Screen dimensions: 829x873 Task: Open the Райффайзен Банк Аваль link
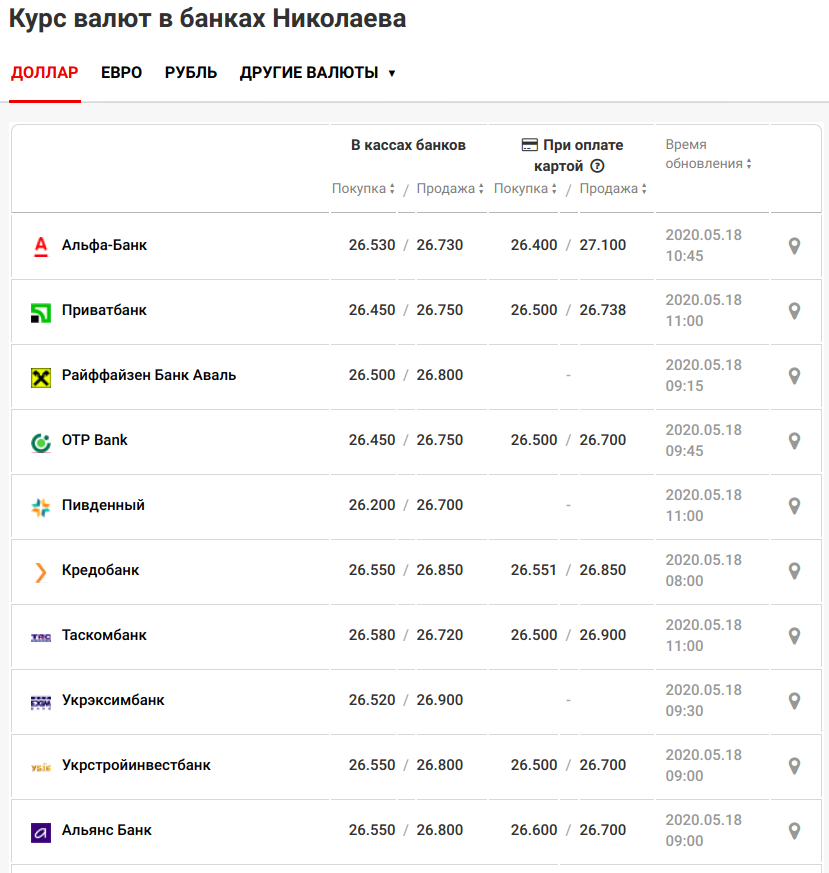point(149,375)
